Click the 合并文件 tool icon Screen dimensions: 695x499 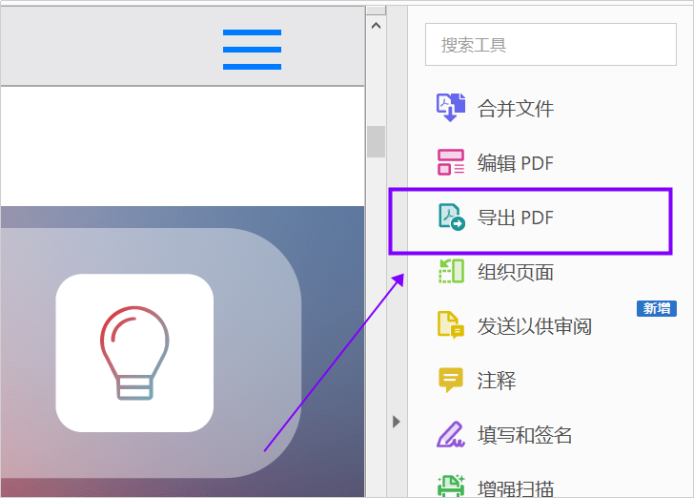point(450,107)
